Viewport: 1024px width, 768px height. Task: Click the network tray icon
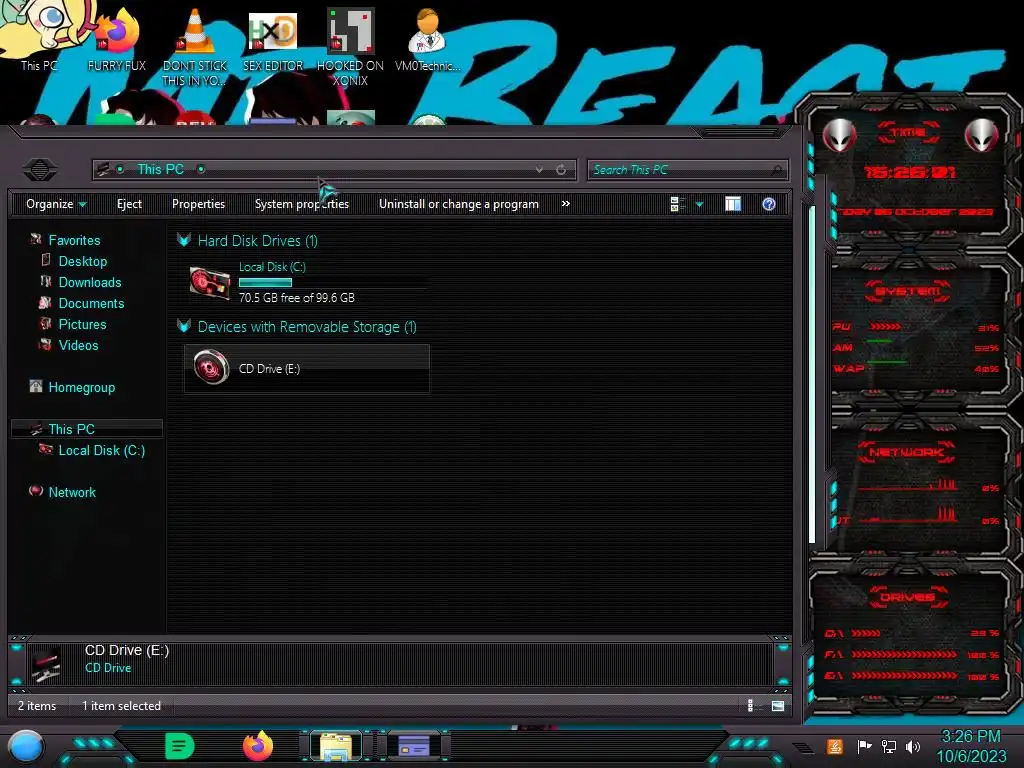tap(888, 746)
